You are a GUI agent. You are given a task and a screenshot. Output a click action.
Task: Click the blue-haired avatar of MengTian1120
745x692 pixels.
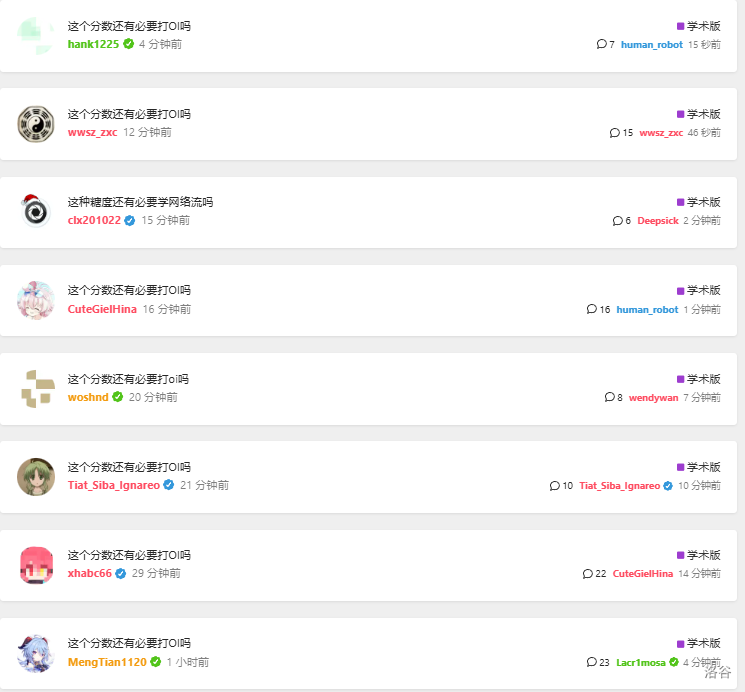coord(36,653)
